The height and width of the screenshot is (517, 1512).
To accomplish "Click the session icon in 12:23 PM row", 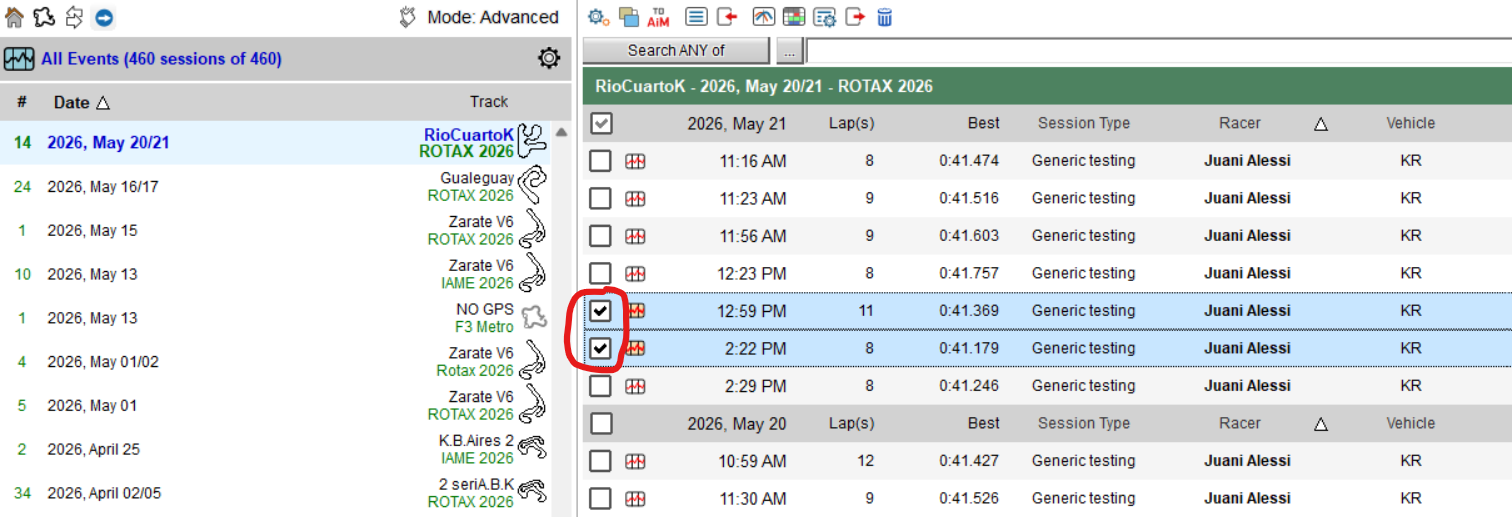I will tap(635, 273).
